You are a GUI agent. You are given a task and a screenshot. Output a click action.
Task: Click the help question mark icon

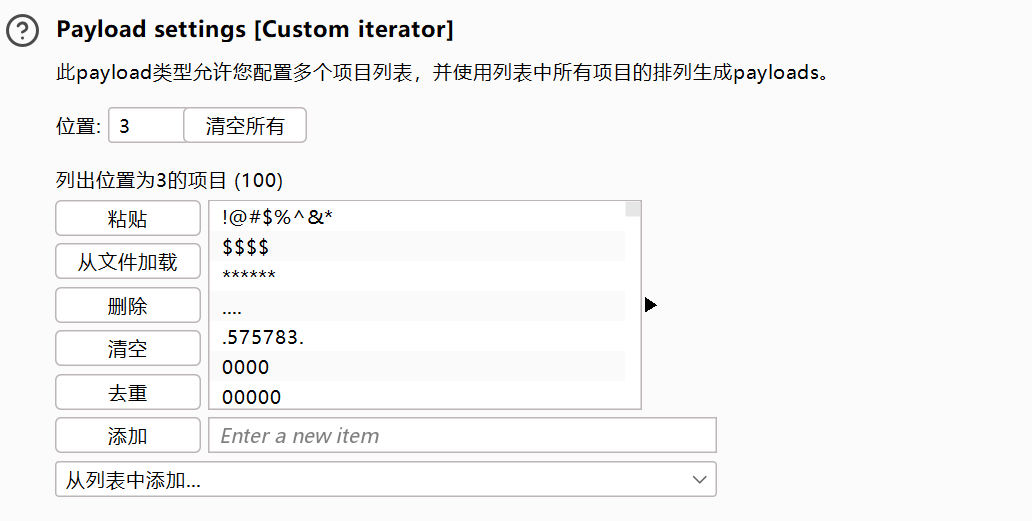pyautogui.click(x=22, y=31)
